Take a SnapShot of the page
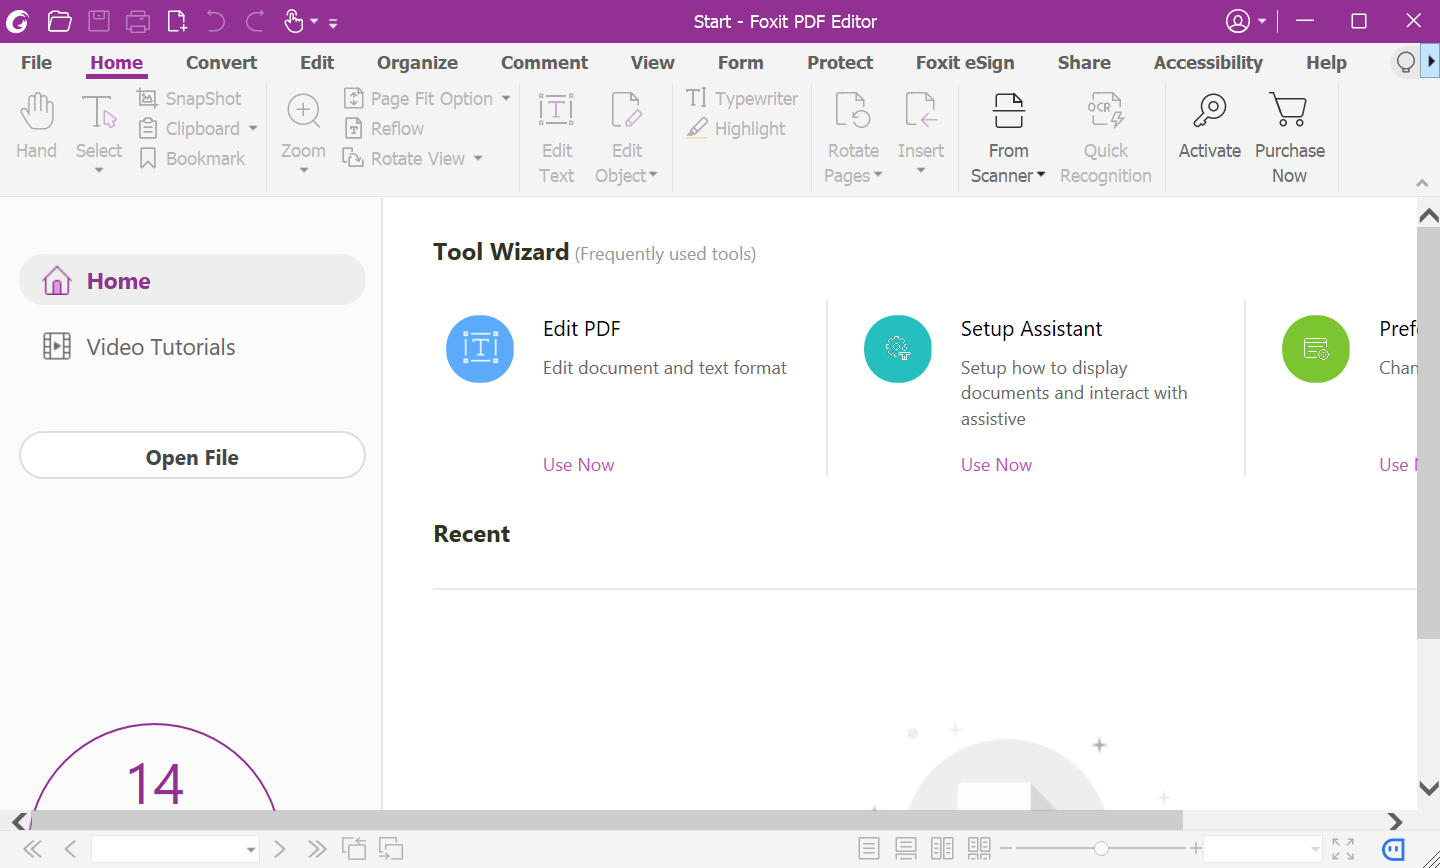This screenshot has width=1440, height=868. tap(190, 98)
